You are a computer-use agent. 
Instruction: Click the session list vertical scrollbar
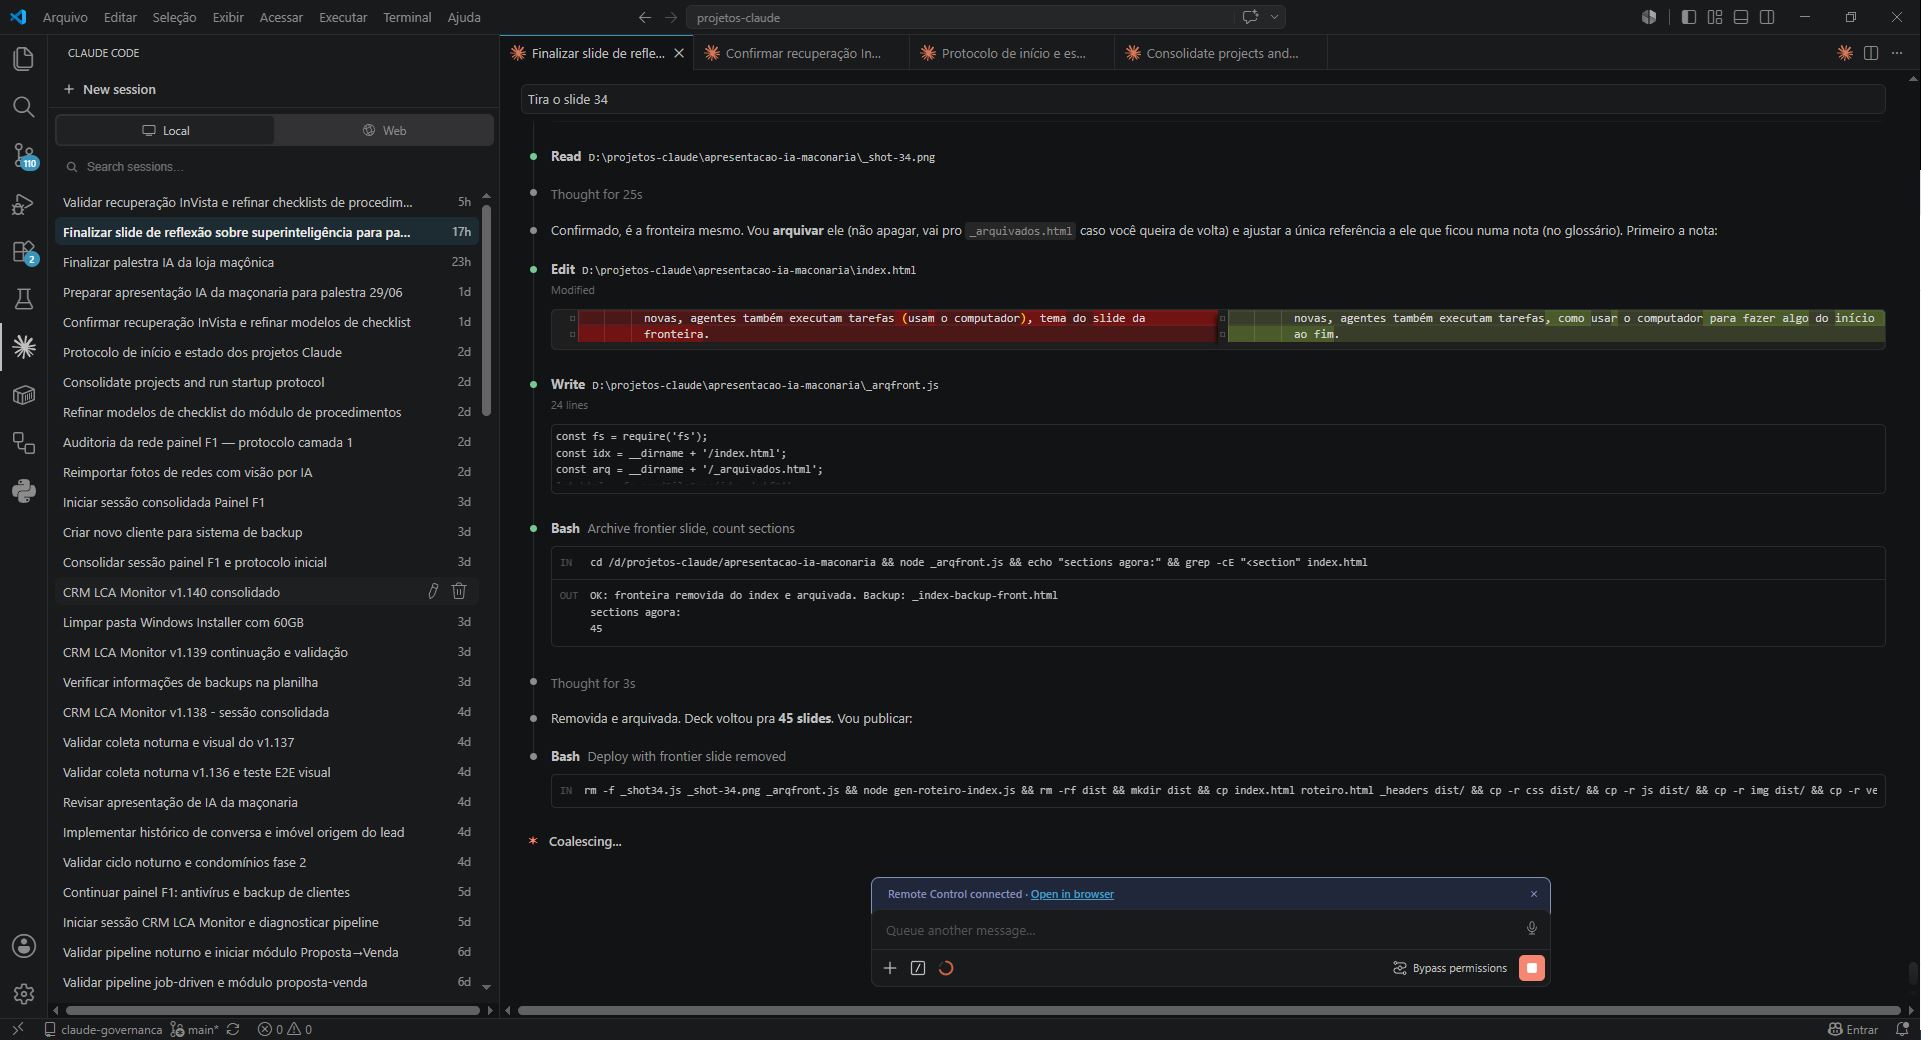487,309
